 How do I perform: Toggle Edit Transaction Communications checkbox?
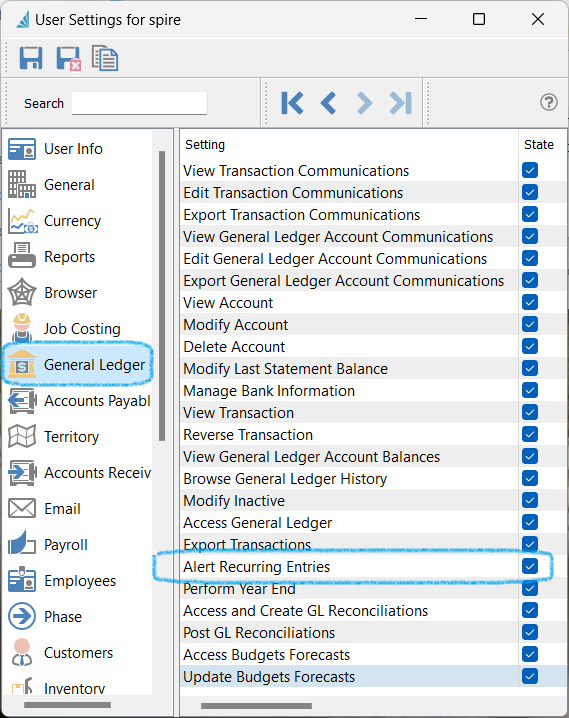(x=530, y=192)
